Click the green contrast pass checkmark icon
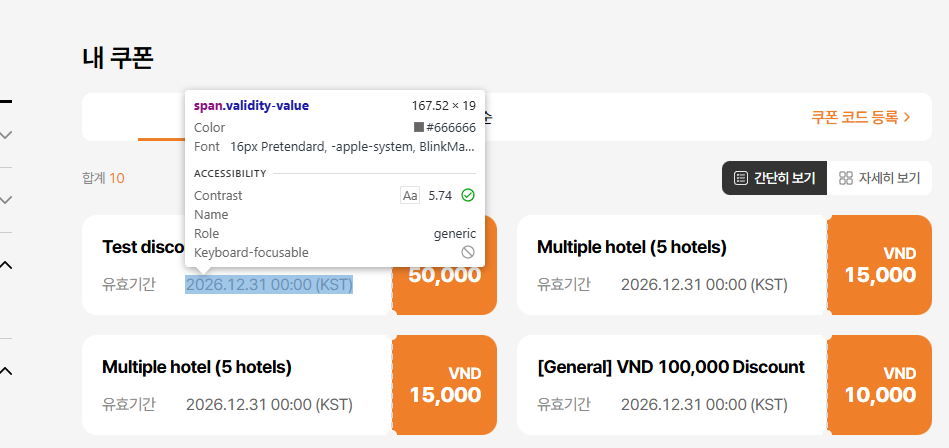Viewport: 949px width, 448px height. tap(468, 196)
